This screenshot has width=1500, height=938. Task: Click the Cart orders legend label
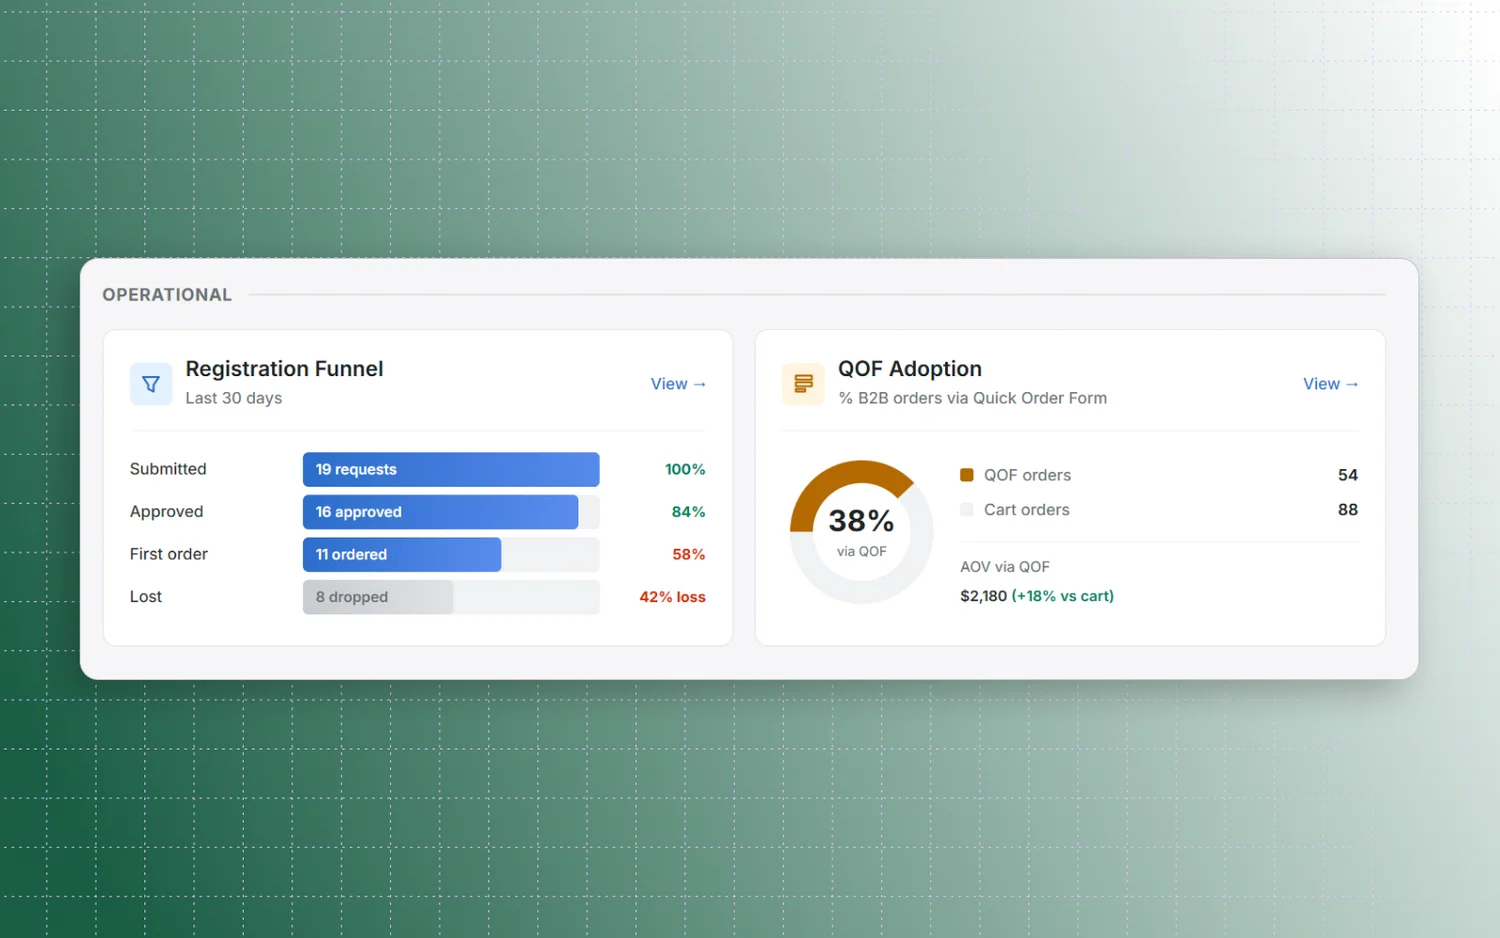click(1026, 510)
